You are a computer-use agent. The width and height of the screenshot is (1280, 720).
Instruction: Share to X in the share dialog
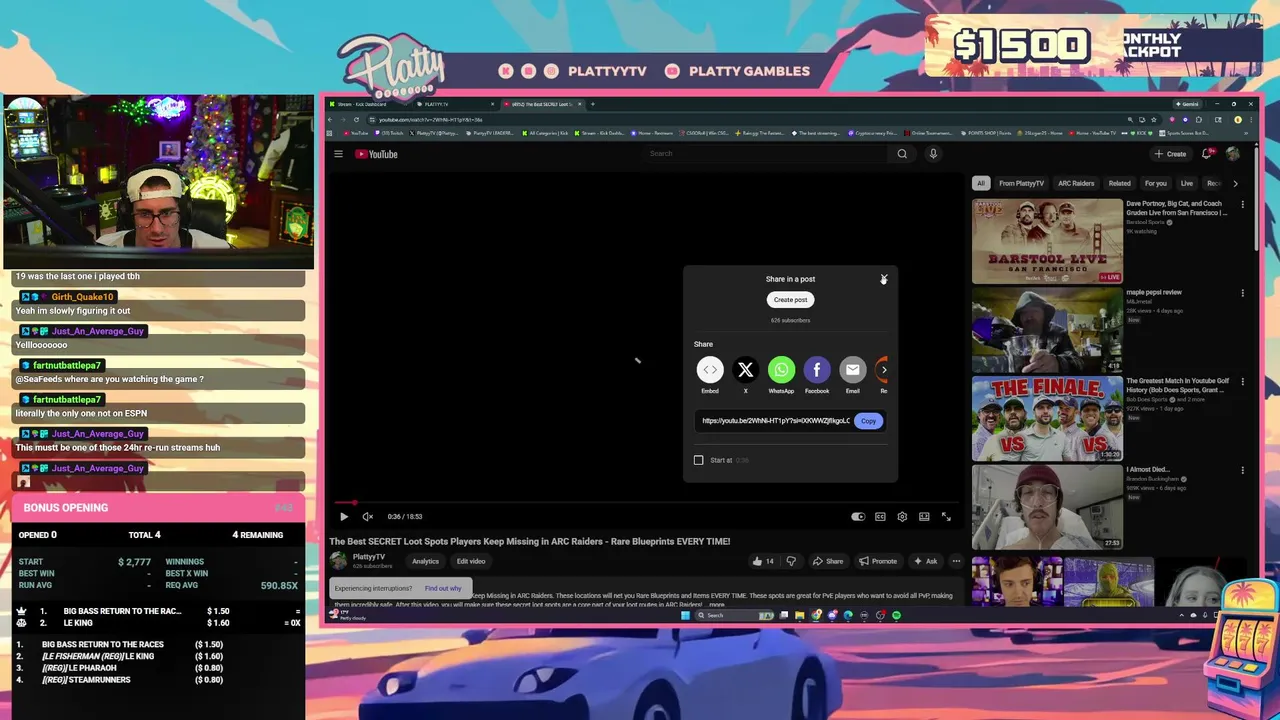745,370
